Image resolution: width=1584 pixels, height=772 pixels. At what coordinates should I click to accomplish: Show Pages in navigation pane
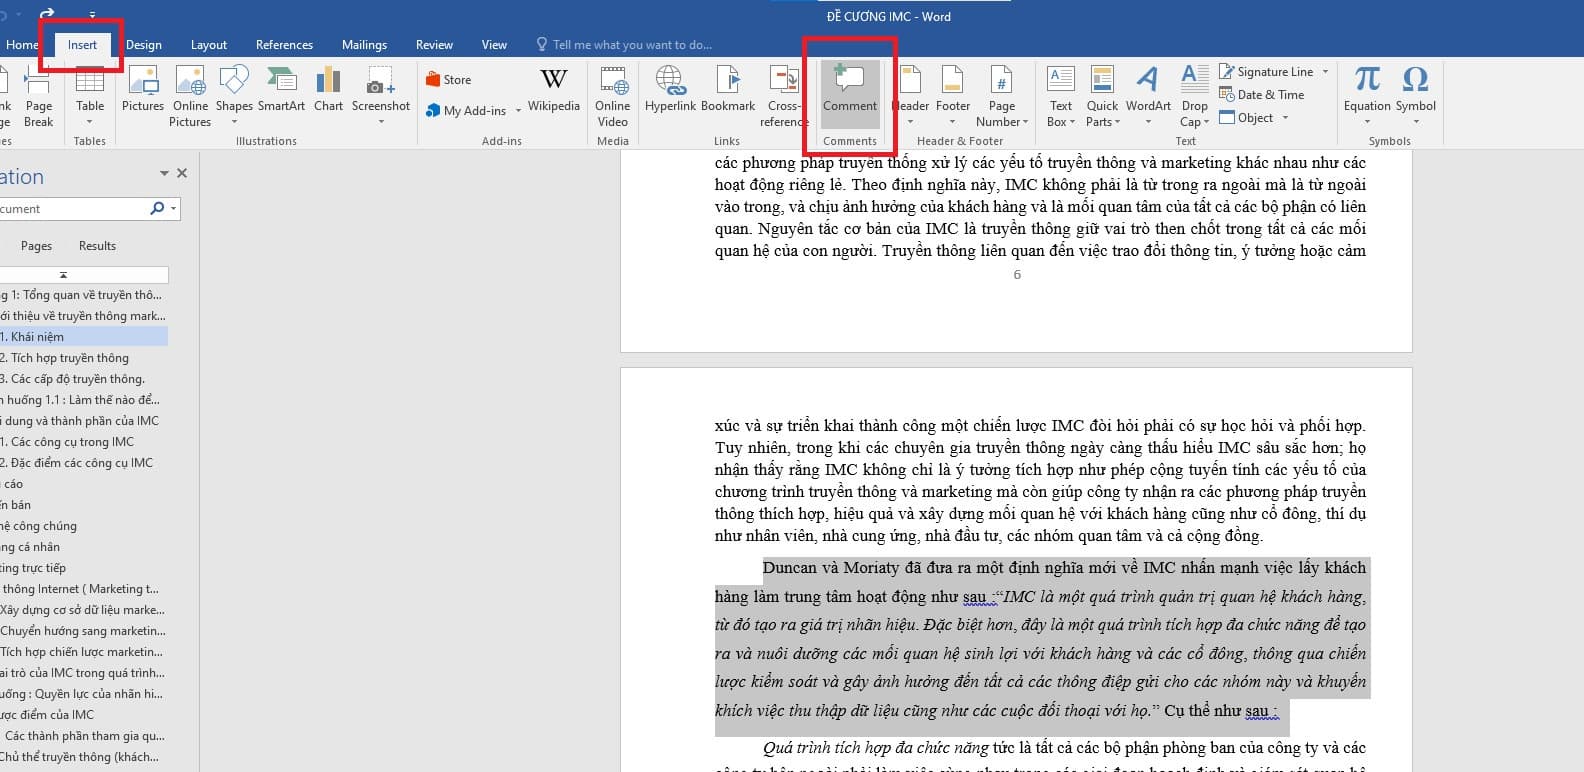(36, 246)
